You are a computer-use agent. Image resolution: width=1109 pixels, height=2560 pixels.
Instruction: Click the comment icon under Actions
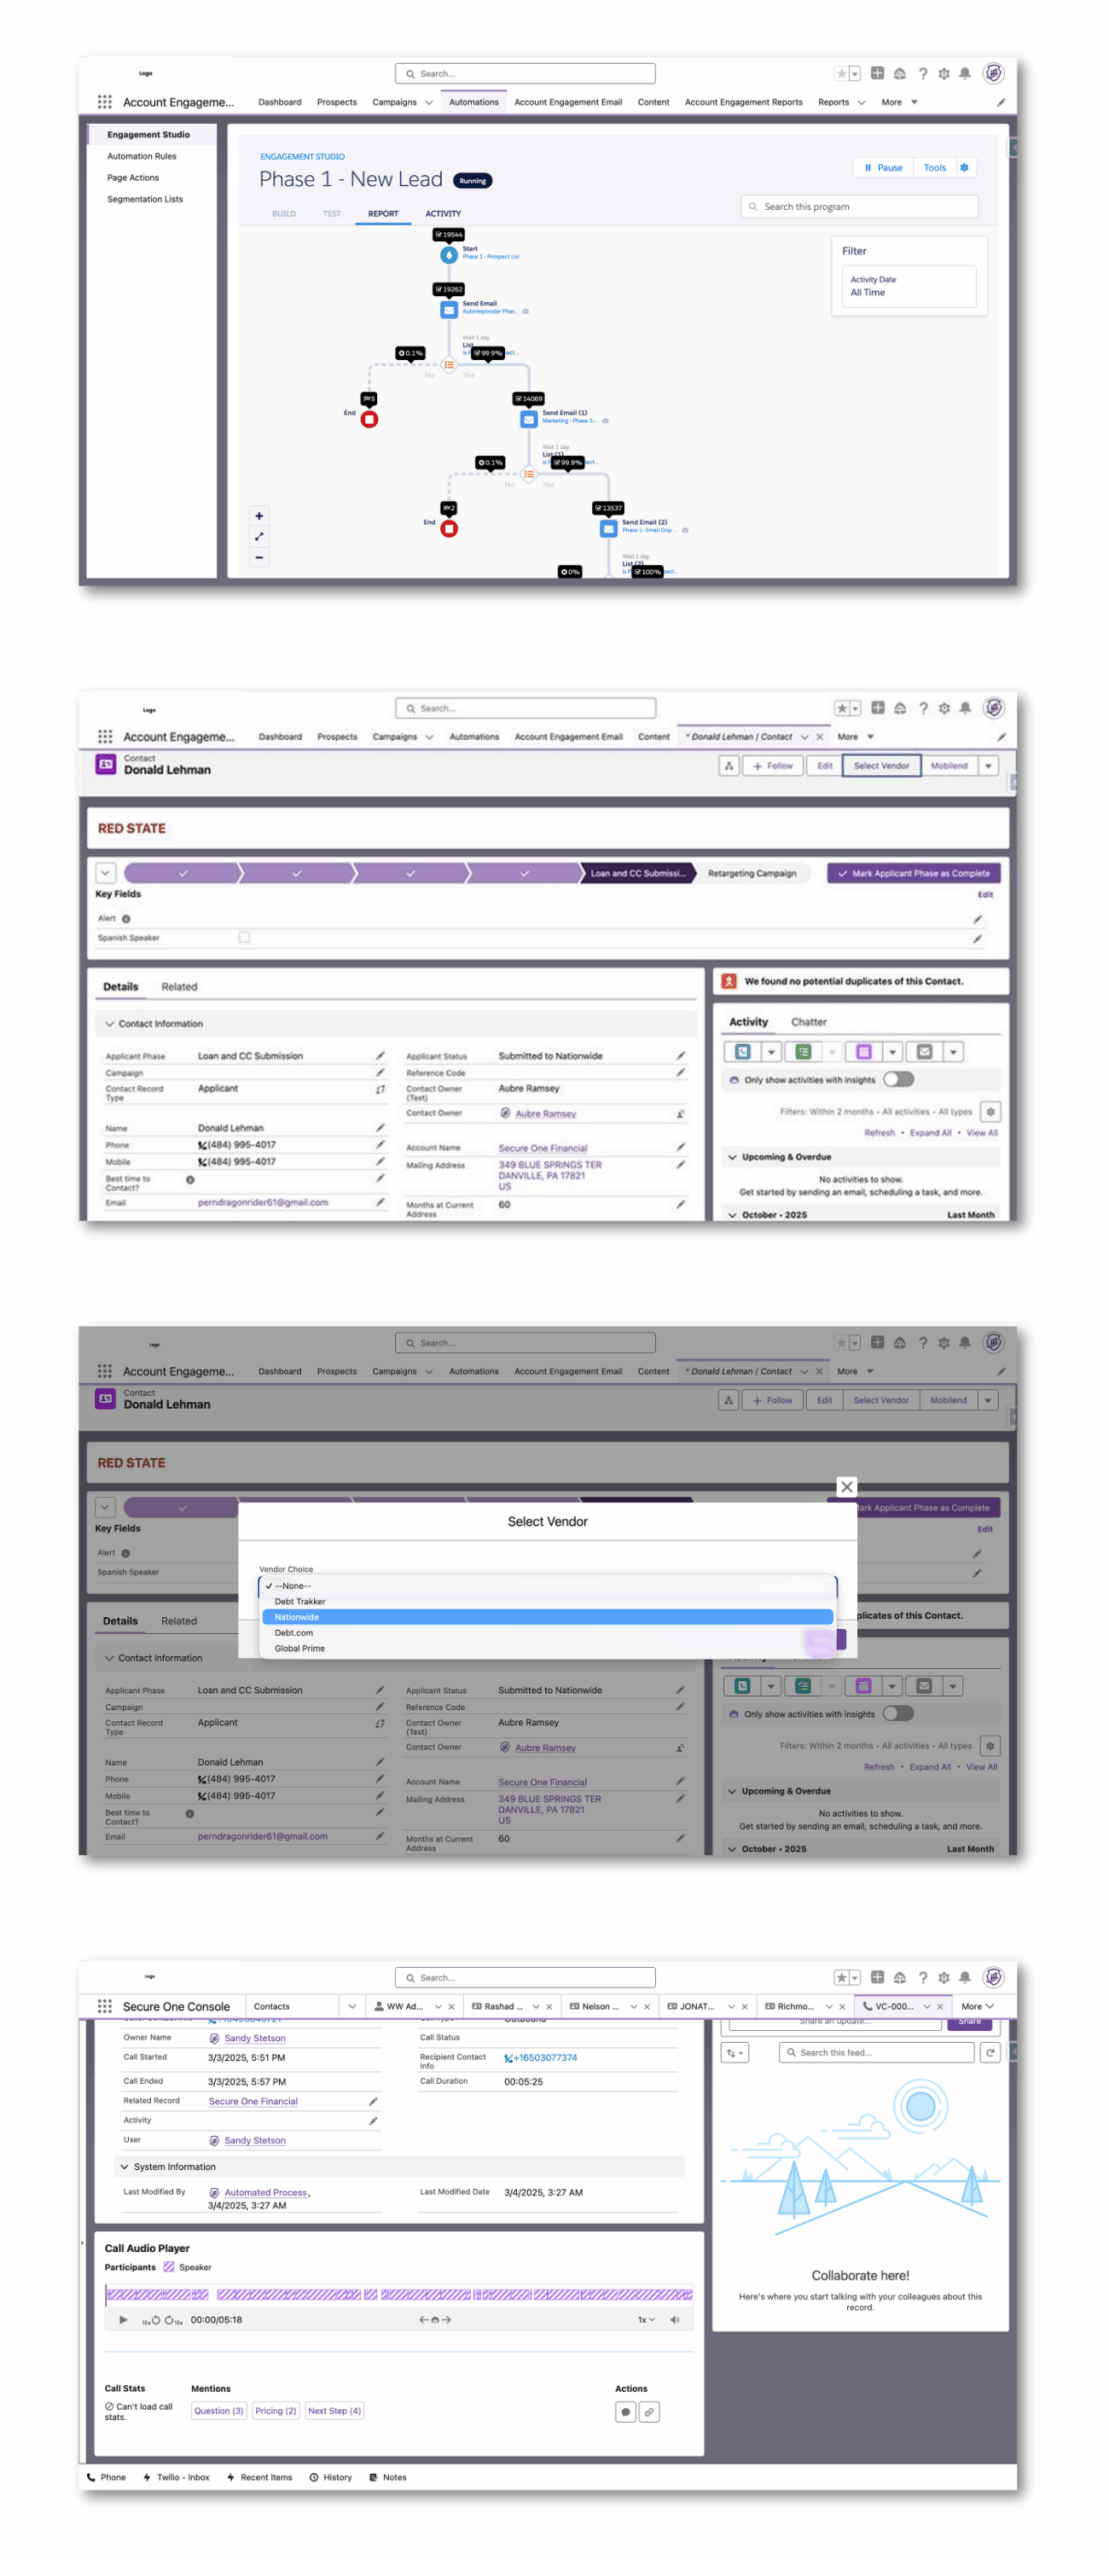[x=625, y=2411]
